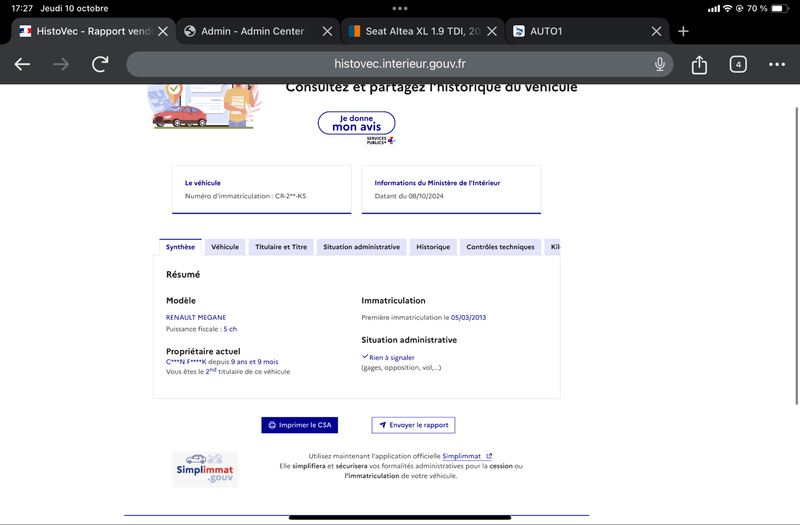
Task: Click the RENAULT MEGANE model text
Action: pyautogui.click(x=196, y=317)
